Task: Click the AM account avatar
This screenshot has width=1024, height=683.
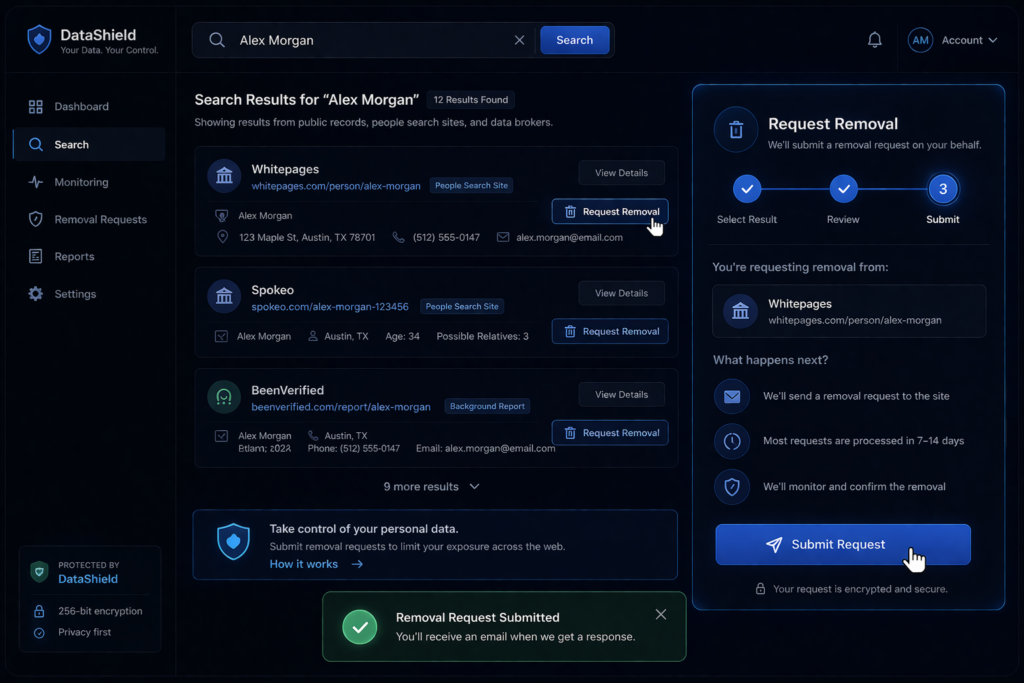Action: [919, 40]
